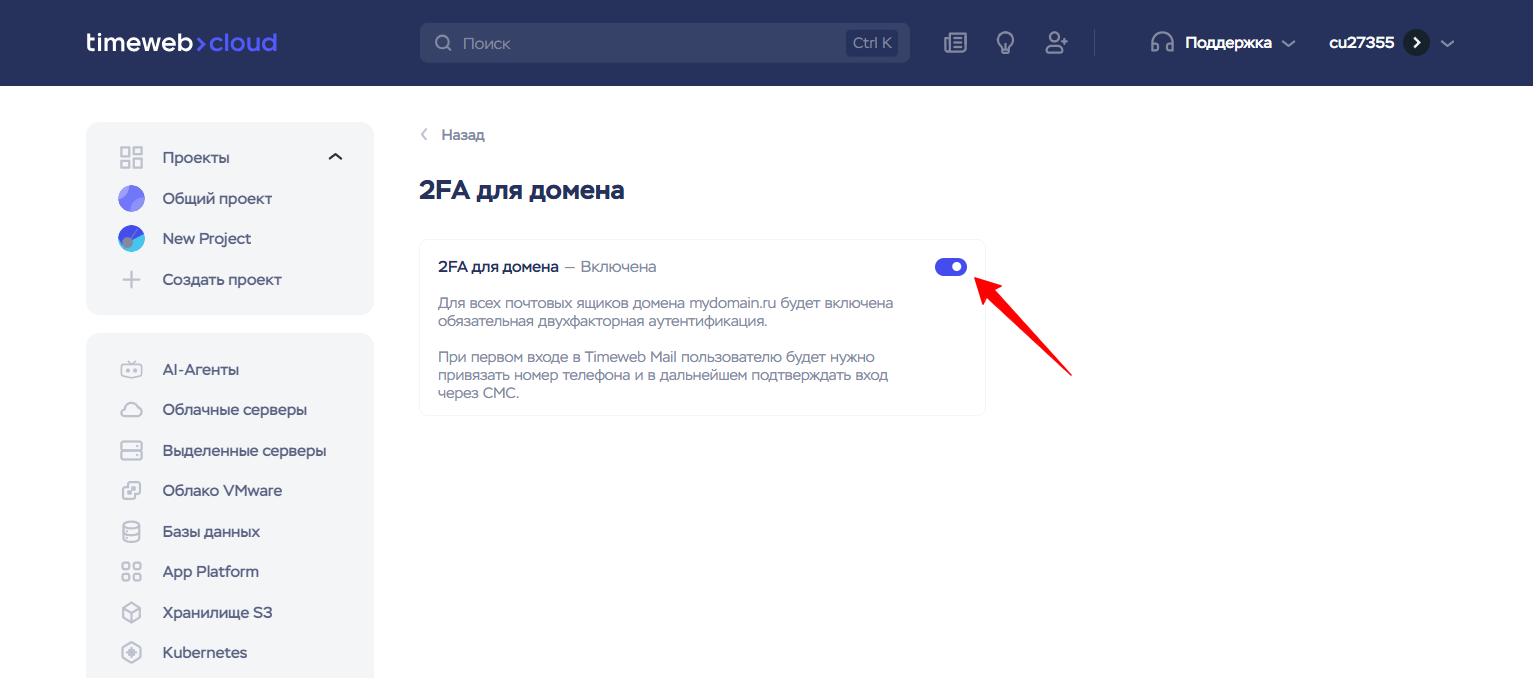The width and height of the screenshot is (1533, 678).
Task: Click the lightbulb ideas icon
Action: pyautogui.click(x=1005, y=43)
